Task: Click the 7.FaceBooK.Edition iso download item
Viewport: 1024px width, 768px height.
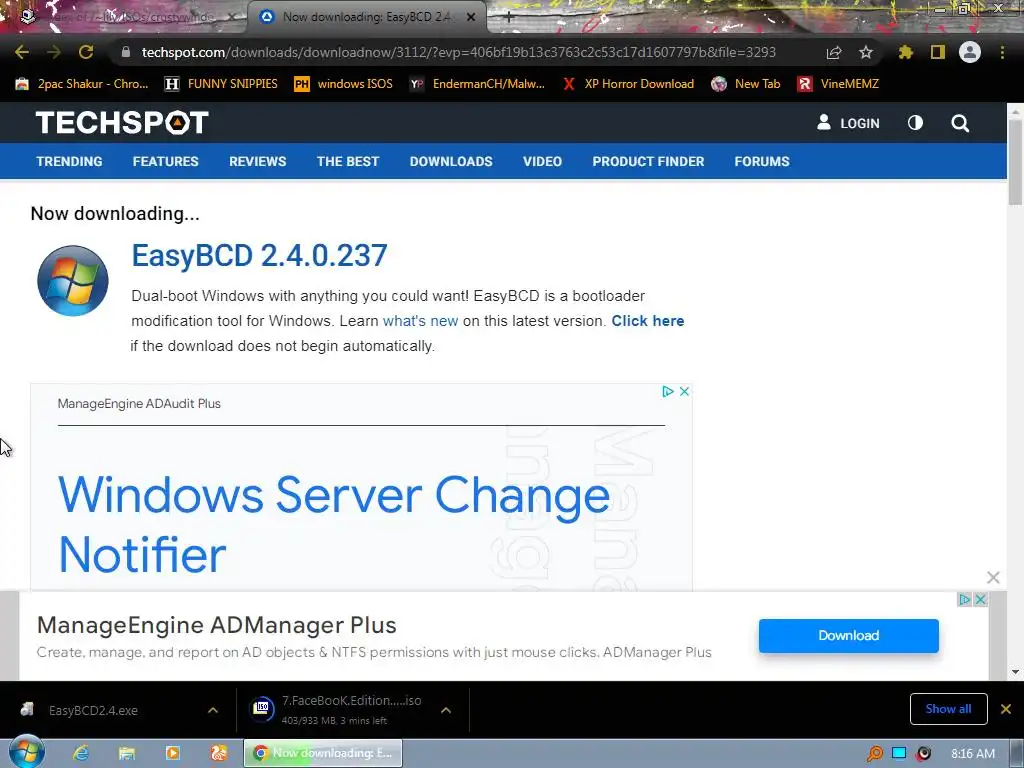Action: [x=338, y=709]
